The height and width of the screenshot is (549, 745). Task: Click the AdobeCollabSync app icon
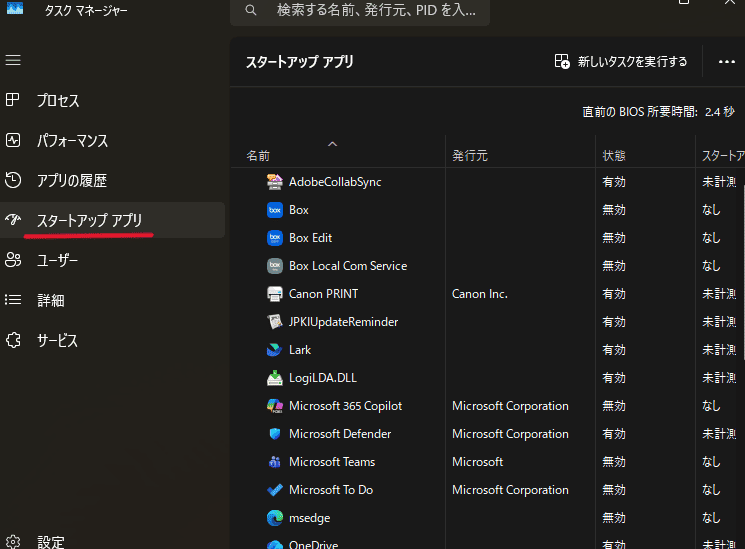pyautogui.click(x=275, y=182)
